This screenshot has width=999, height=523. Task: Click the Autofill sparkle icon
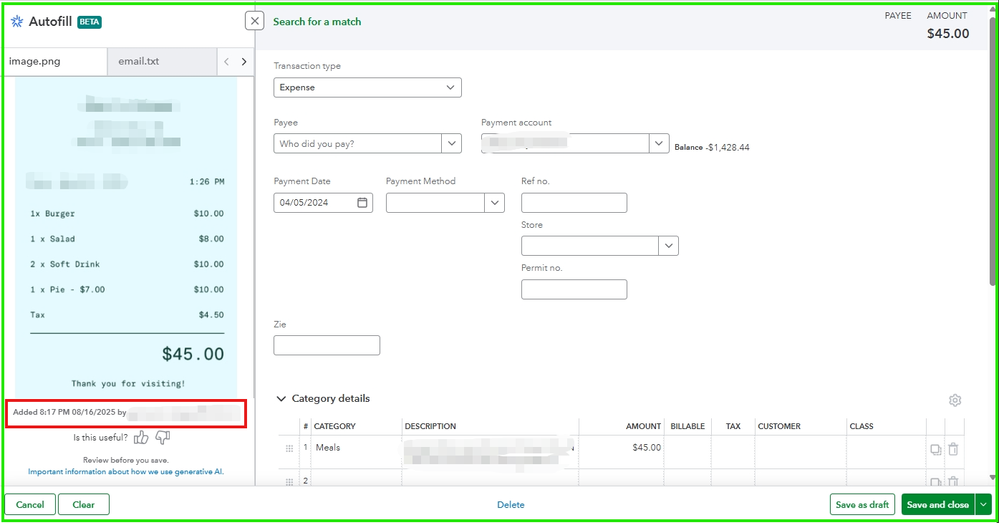17,22
